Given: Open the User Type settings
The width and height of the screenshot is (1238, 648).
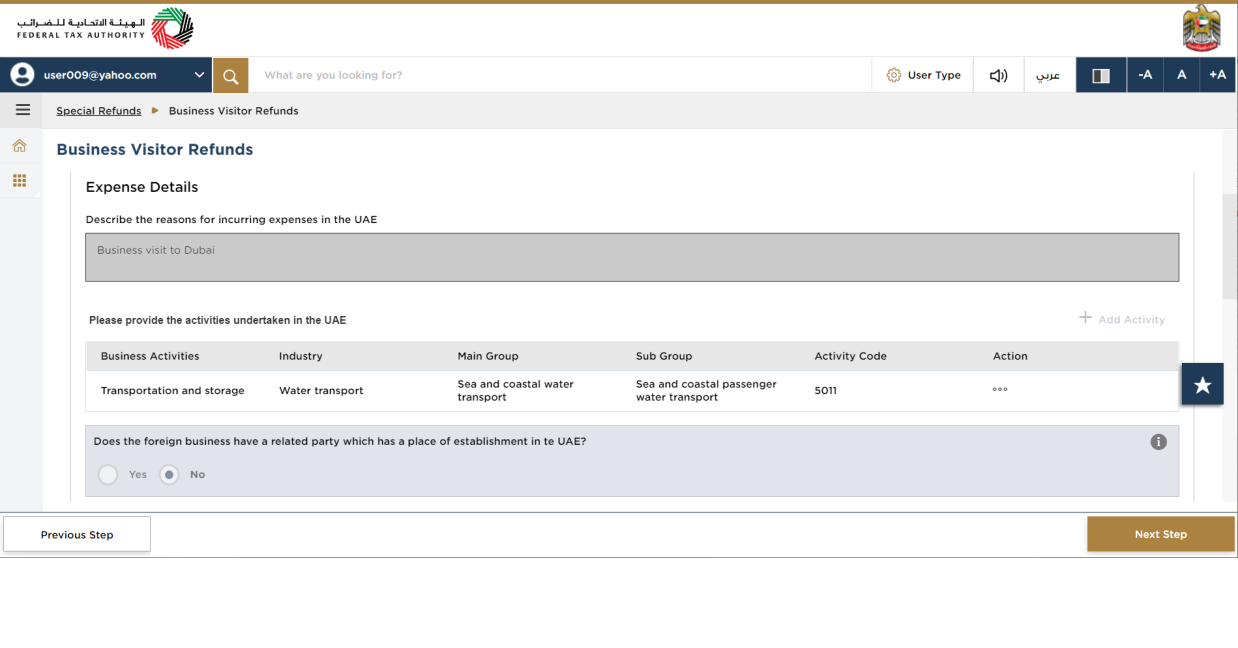Looking at the screenshot, I should (x=923, y=75).
